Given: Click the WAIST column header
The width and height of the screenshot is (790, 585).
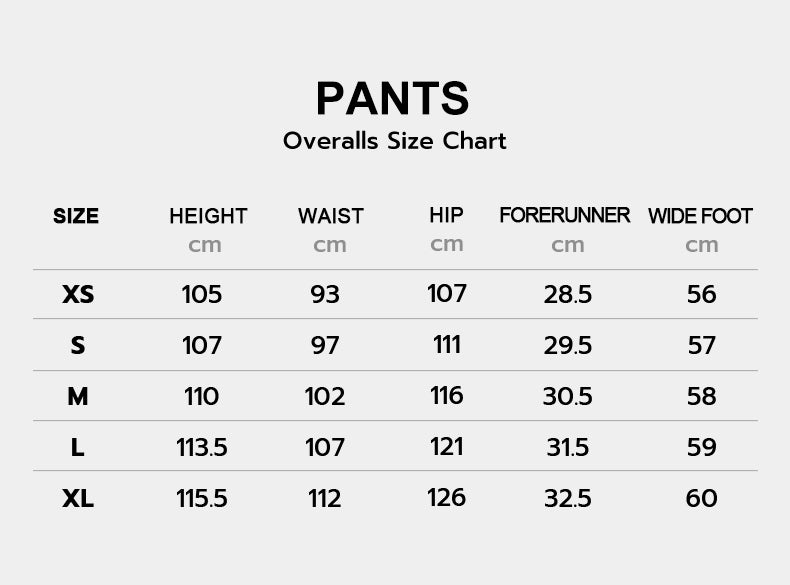Looking at the screenshot, I should coord(331,216).
